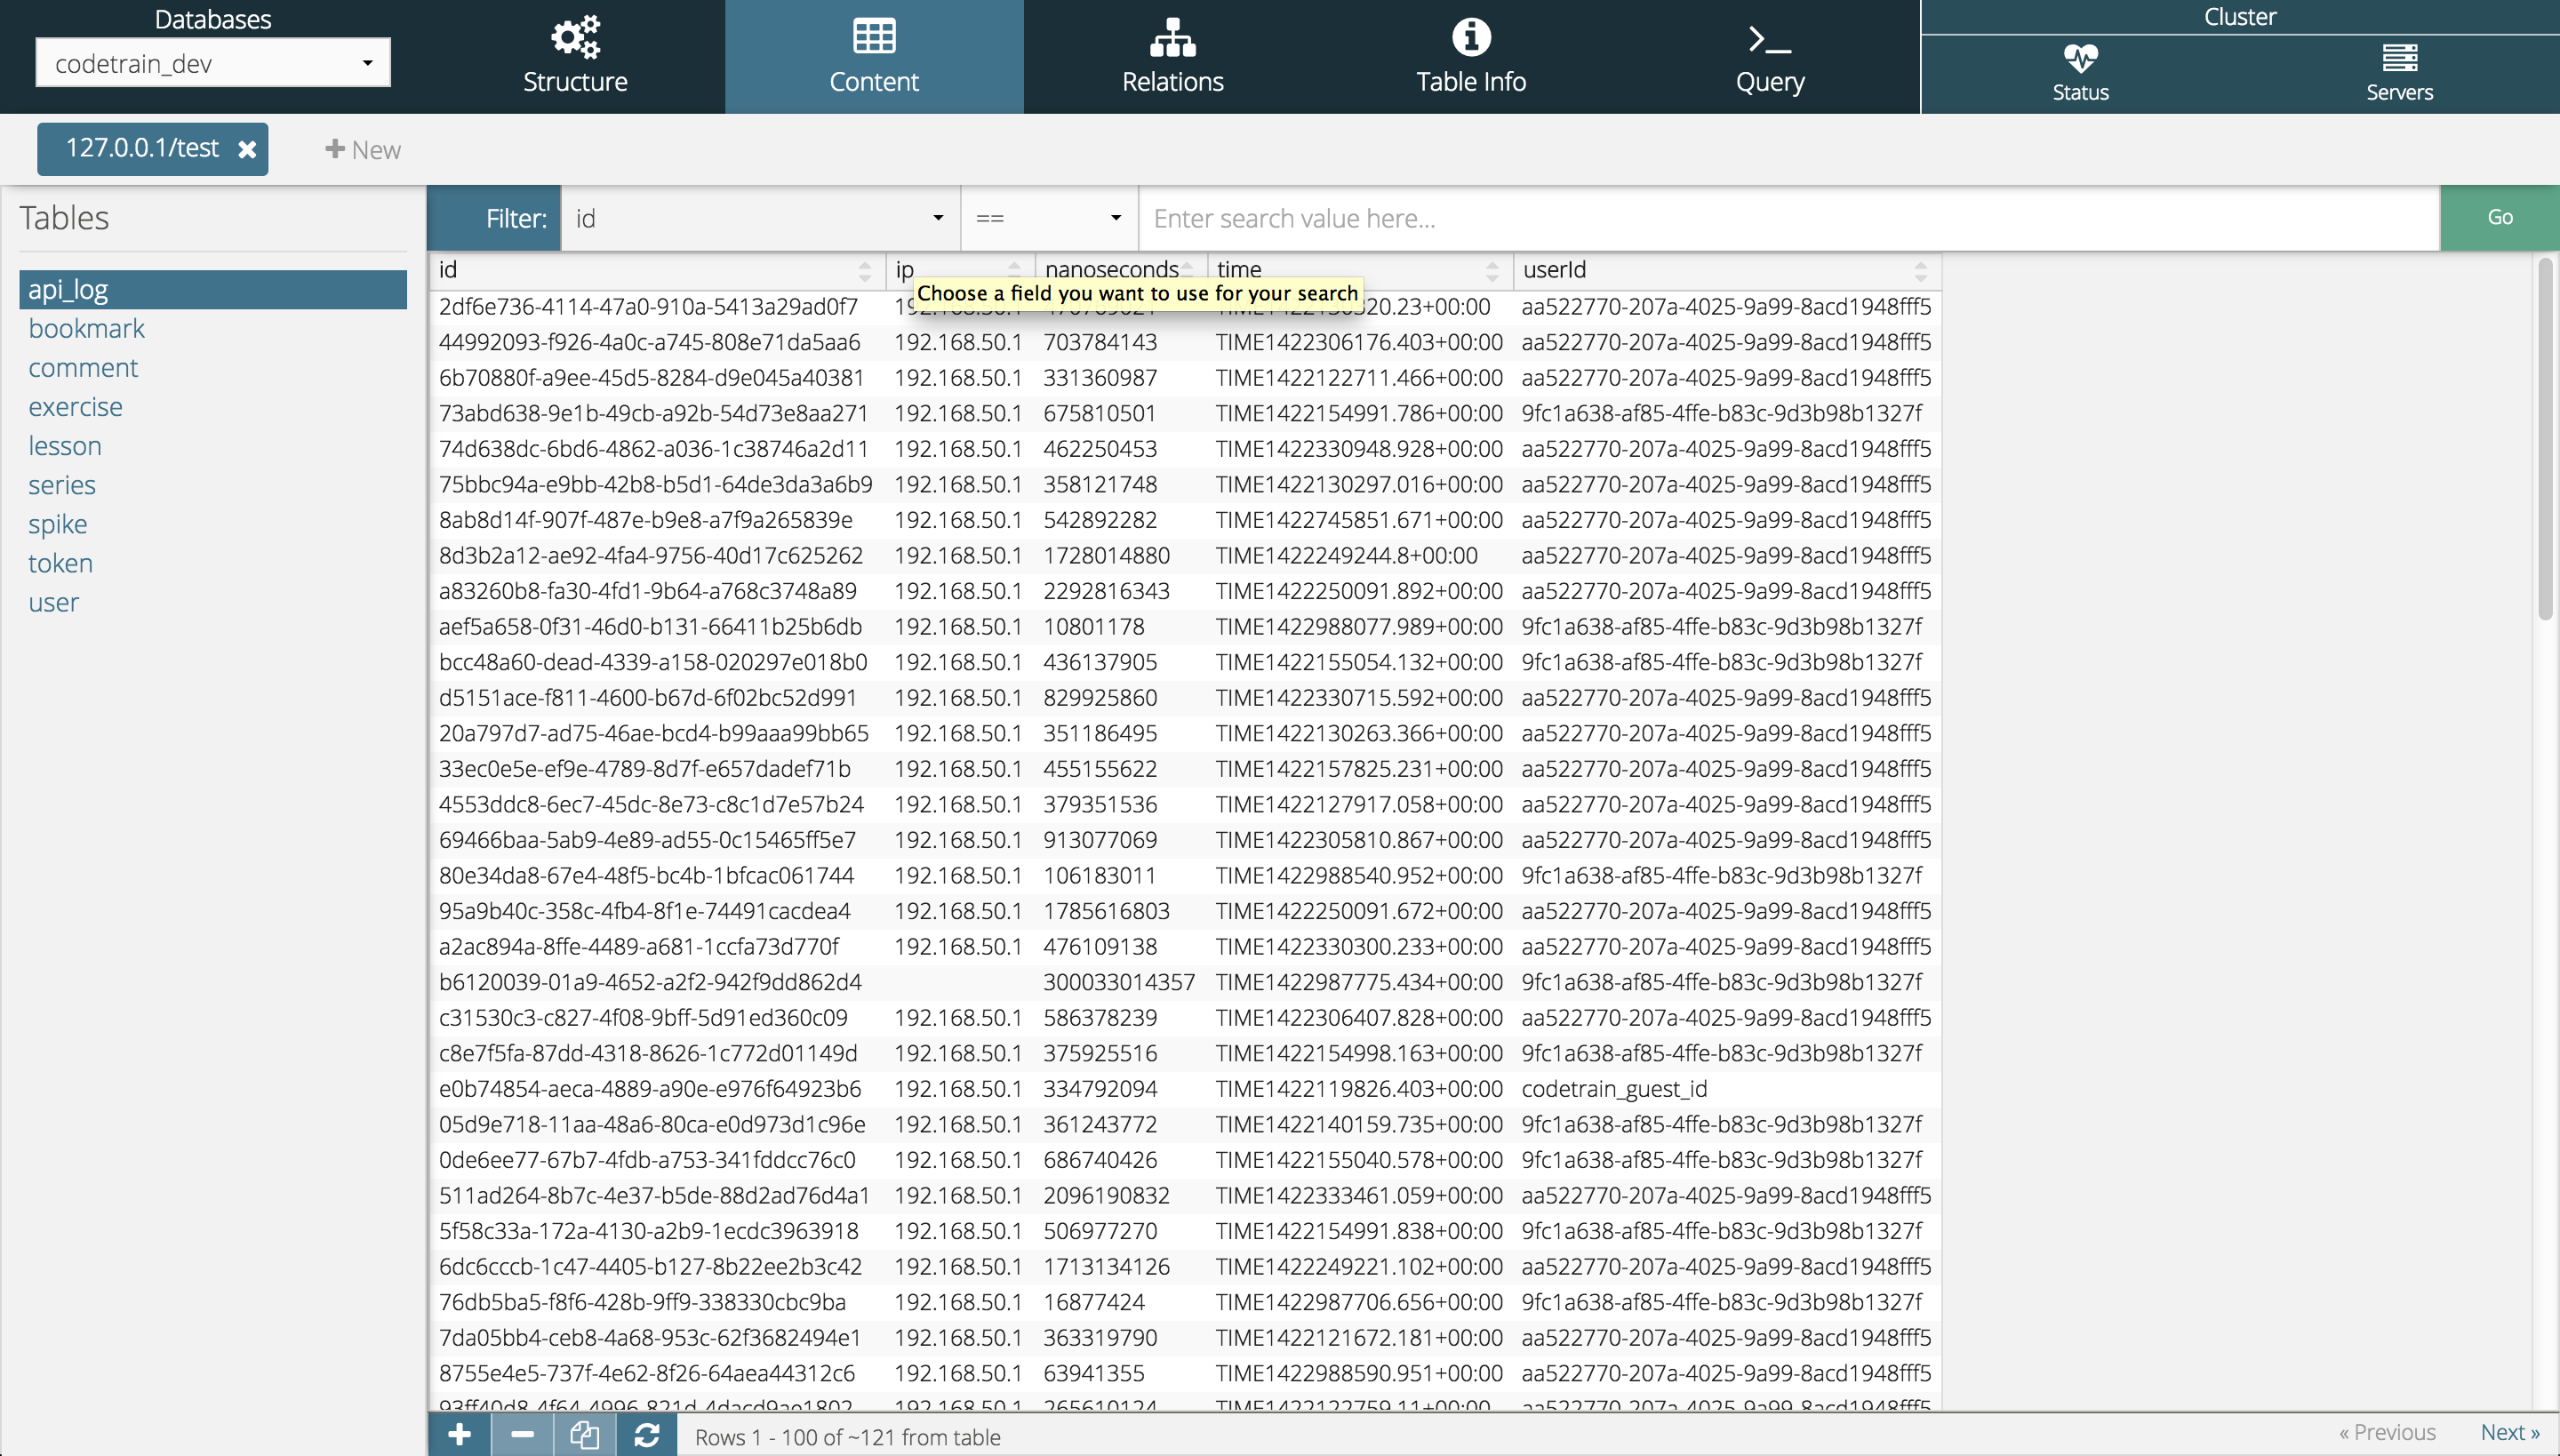Viewport: 2560px width, 1456px height.
Task: Close the 127.0.0.1/test connection tab
Action: tap(247, 149)
